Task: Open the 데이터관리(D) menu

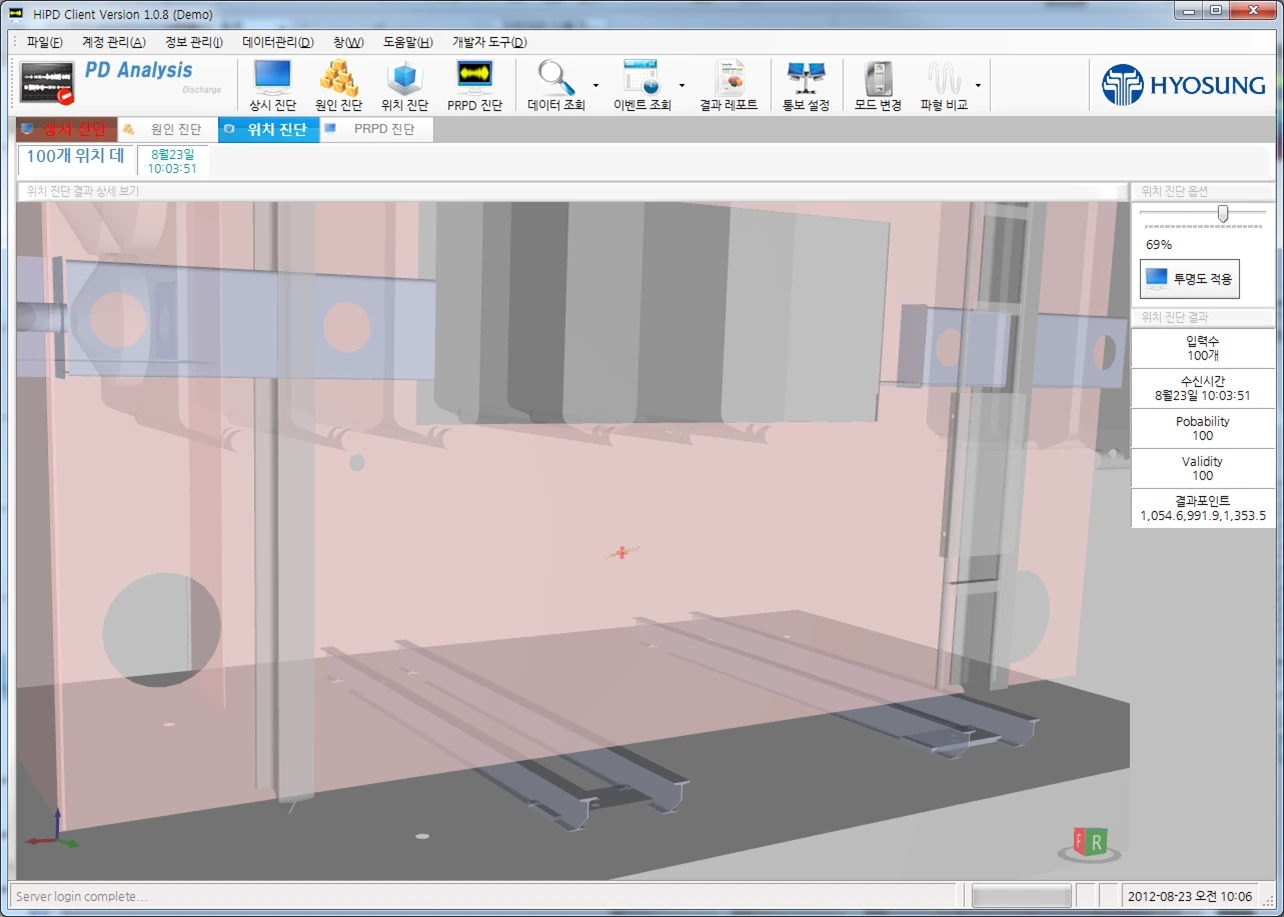Action: pyautogui.click(x=278, y=42)
